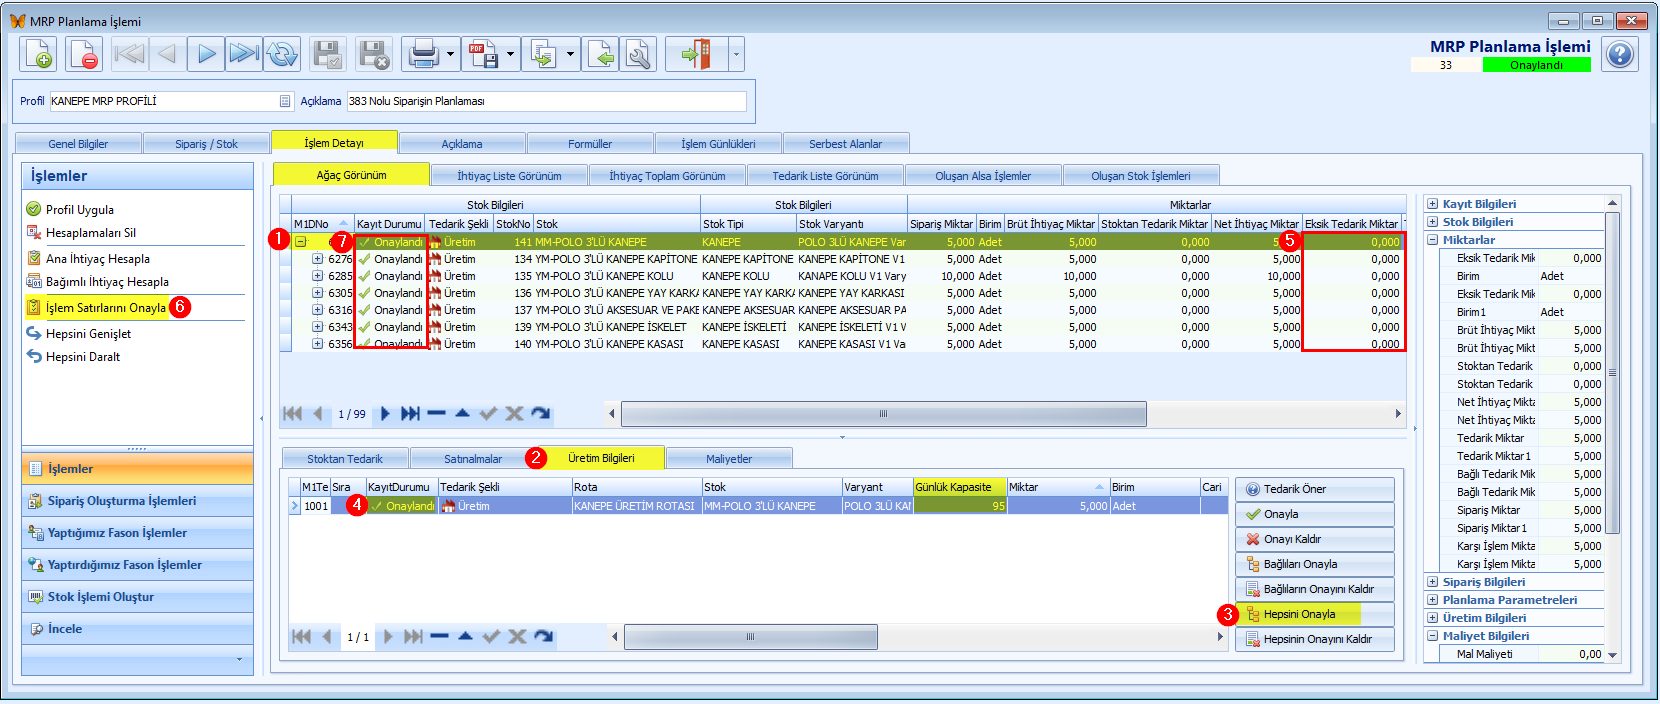Click the PDF export icon

pos(484,54)
